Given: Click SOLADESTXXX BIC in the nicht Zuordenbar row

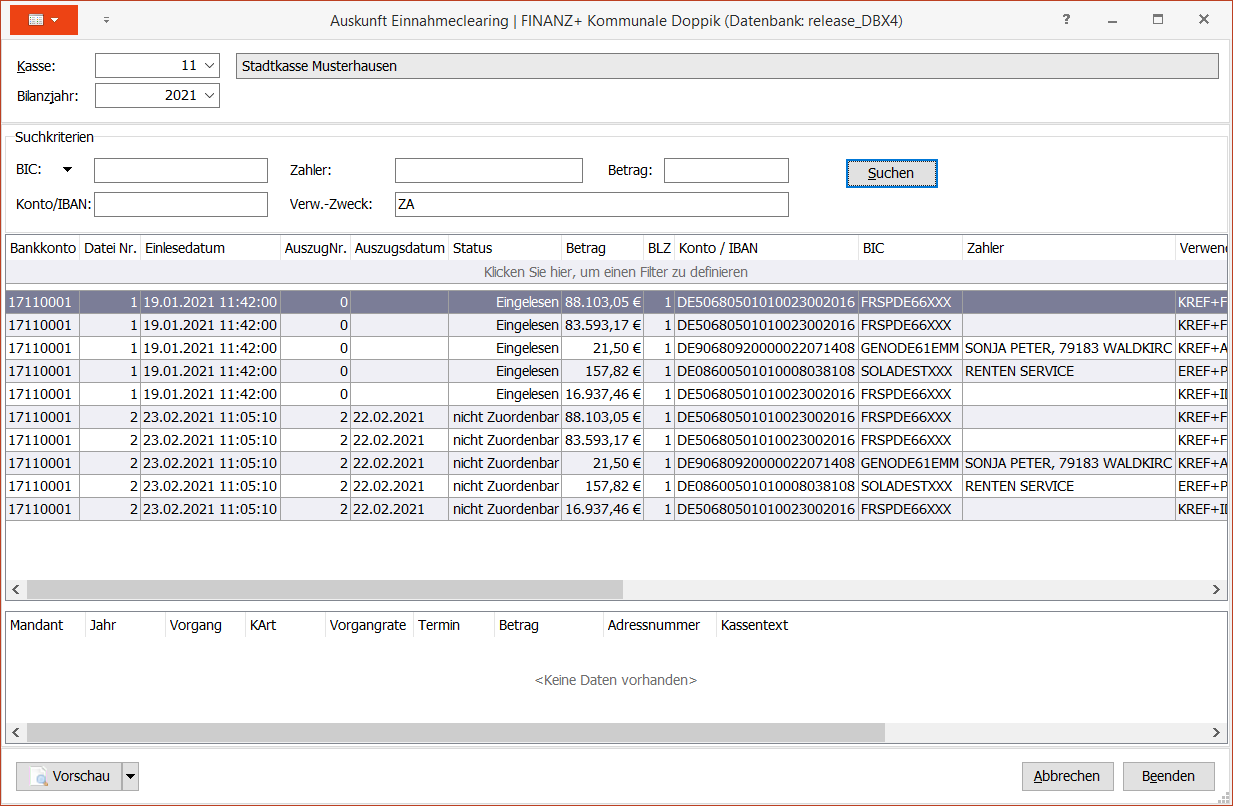Looking at the screenshot, I should coord(910,486).
